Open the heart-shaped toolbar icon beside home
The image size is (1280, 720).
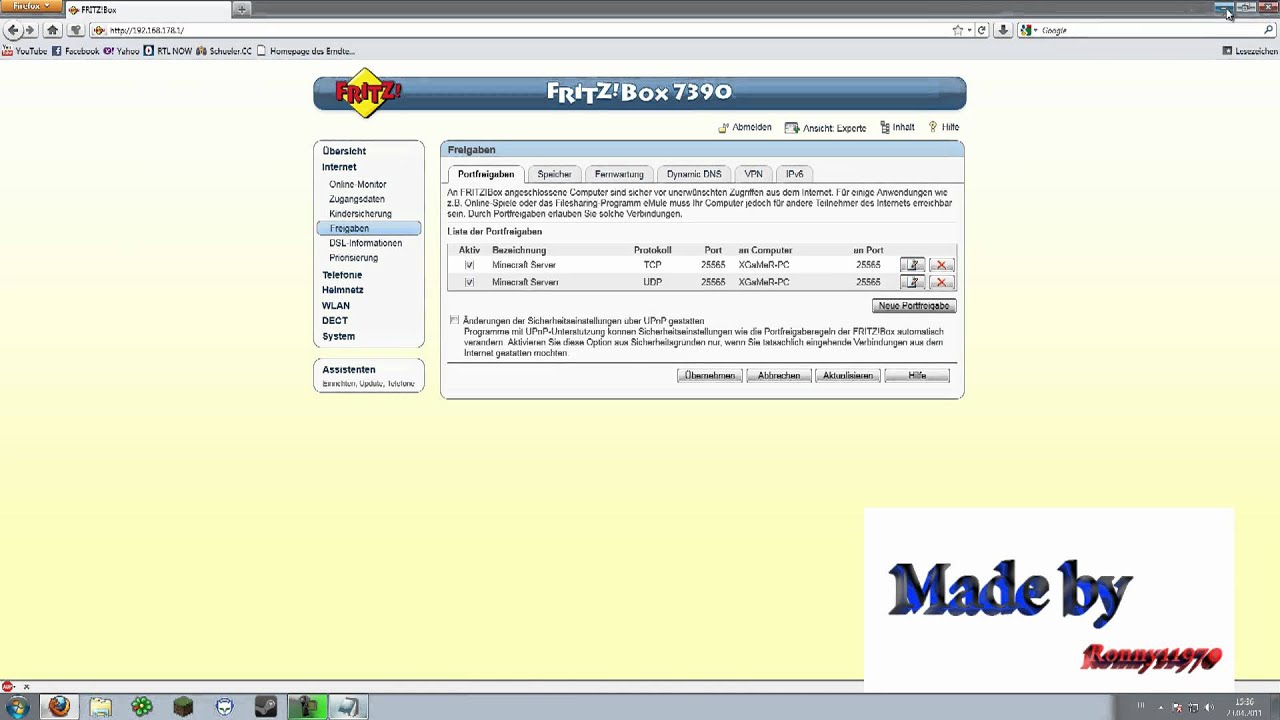point(75,30)
